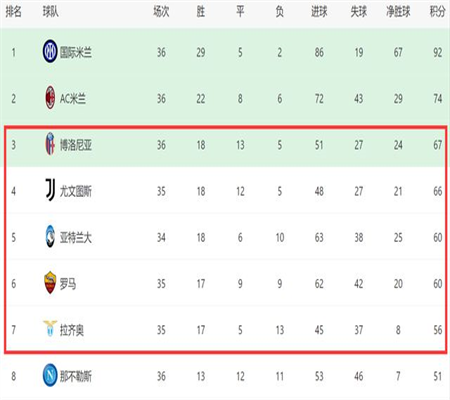450x400 pixels.
Task: Click the Bologna club crest
Action: point(50,144)
